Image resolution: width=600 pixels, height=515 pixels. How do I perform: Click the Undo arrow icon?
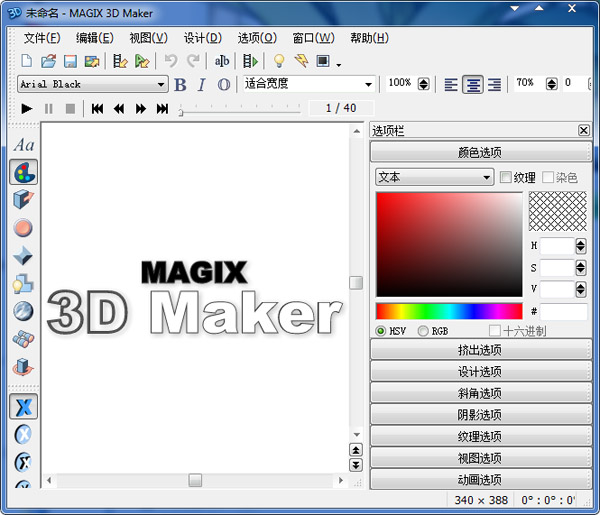170,61
